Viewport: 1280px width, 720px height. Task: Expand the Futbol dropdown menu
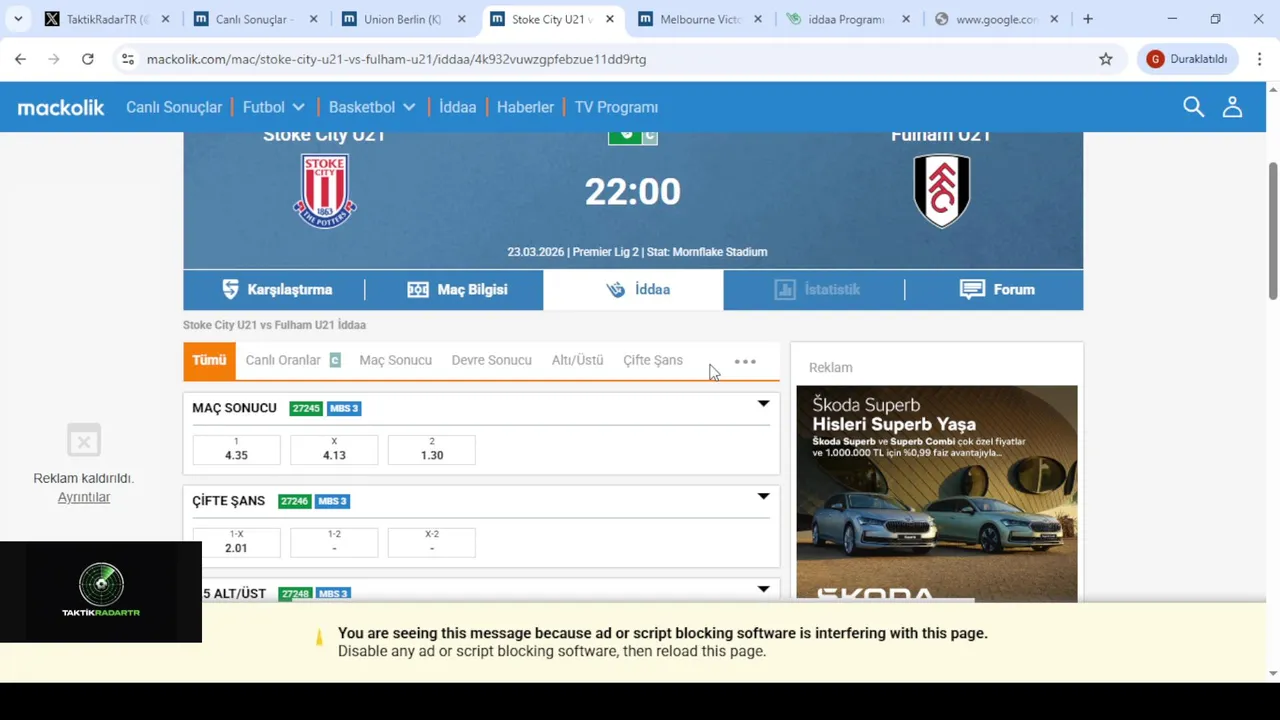273,107
